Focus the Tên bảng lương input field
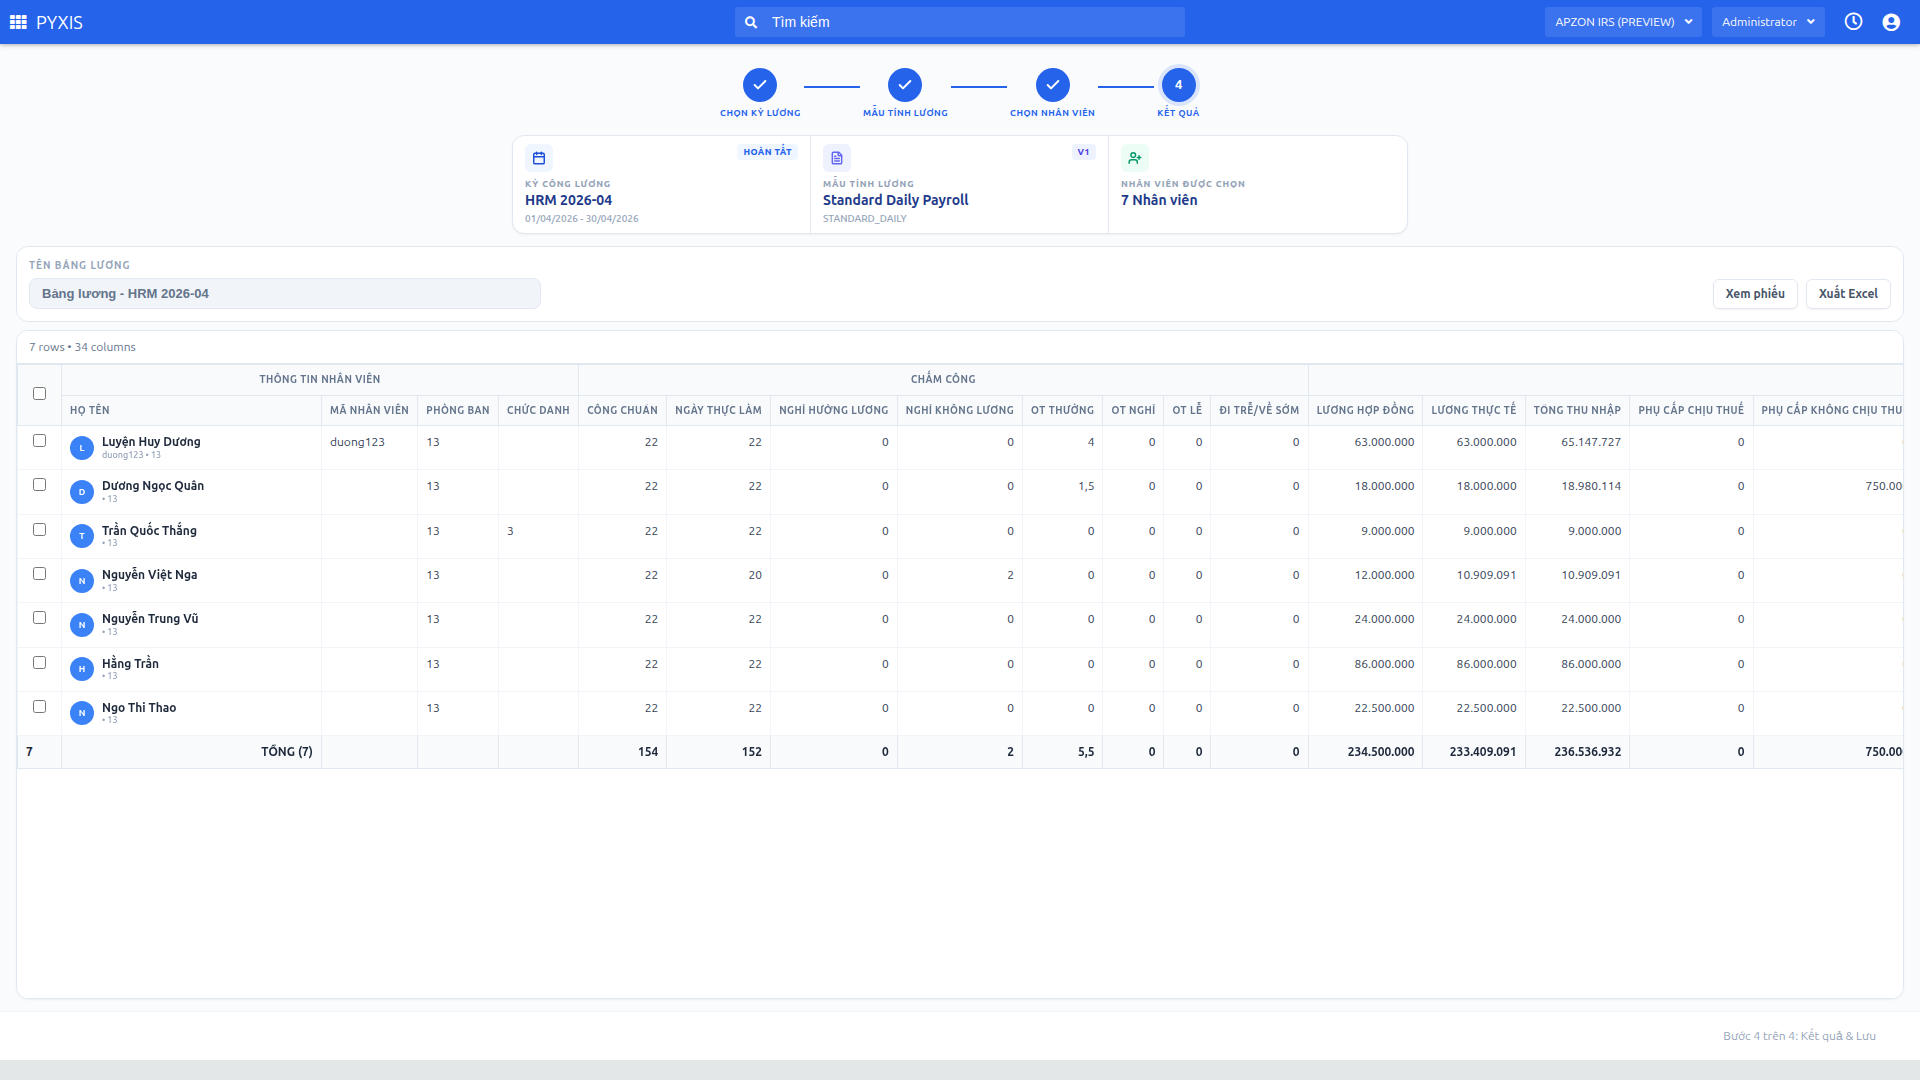Screen dimensions: 1920x1080 [285, 294]
